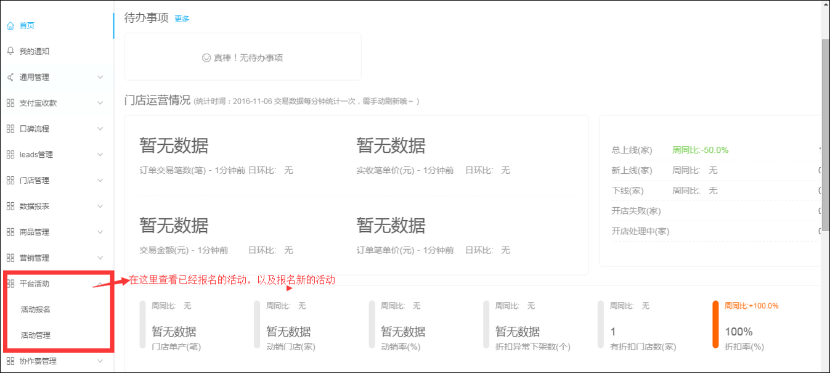Select the leads管理 grid icon
Screen dimensions: 830x373
click(x=11, y=154)
